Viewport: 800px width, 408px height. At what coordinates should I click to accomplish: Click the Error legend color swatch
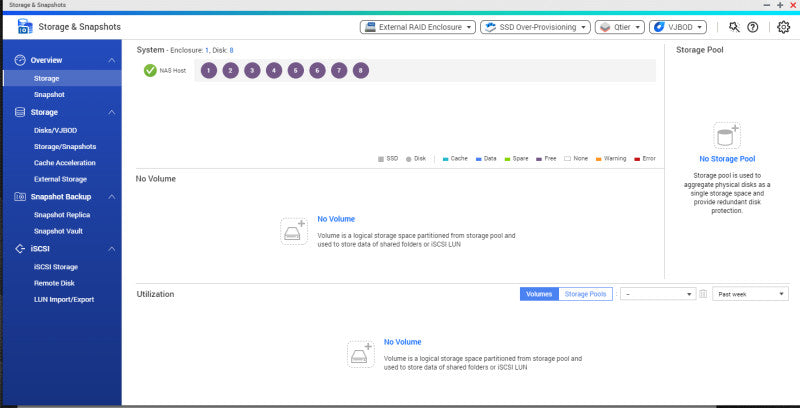tap(637, 159)
